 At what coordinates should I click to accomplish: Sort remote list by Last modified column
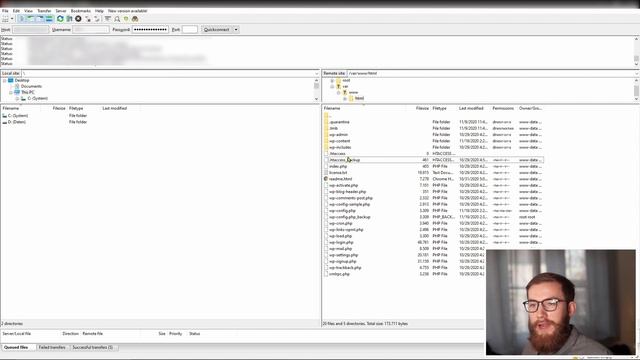click(471, 109)
